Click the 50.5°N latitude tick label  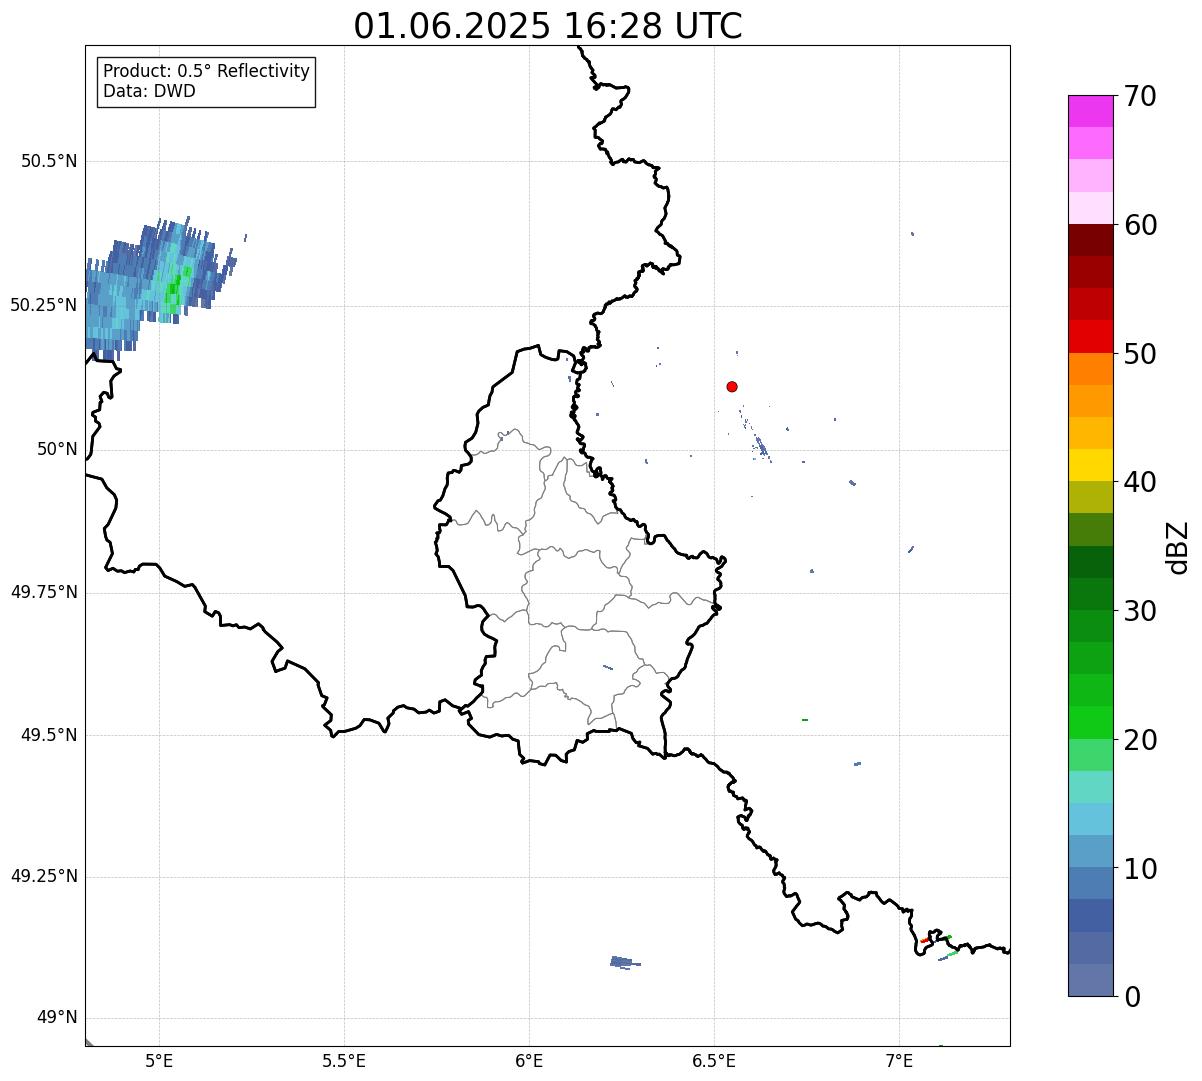tap(49, 161)
